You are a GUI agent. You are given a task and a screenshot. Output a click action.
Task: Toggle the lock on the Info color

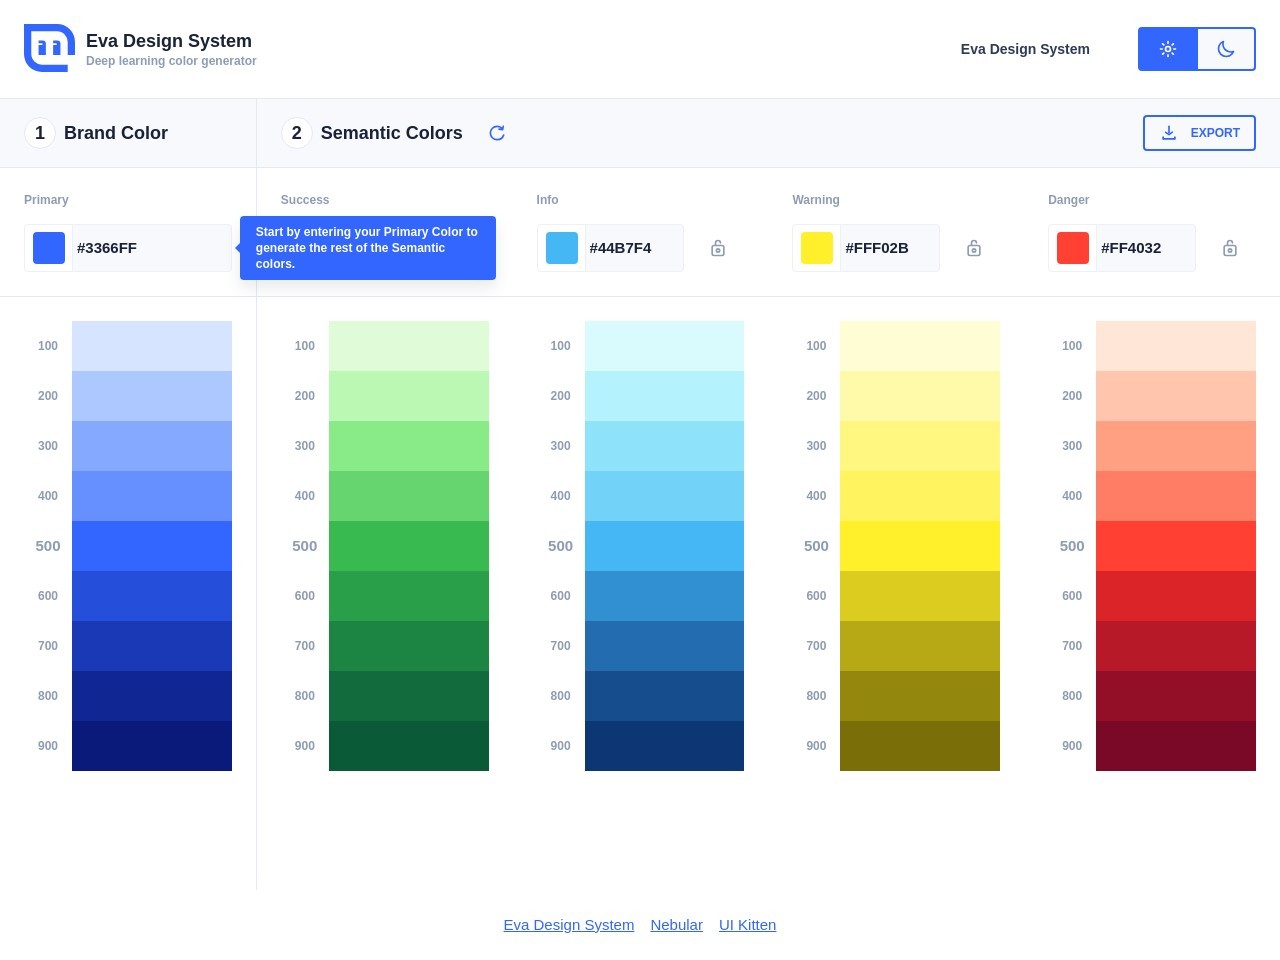coord(718,247)
